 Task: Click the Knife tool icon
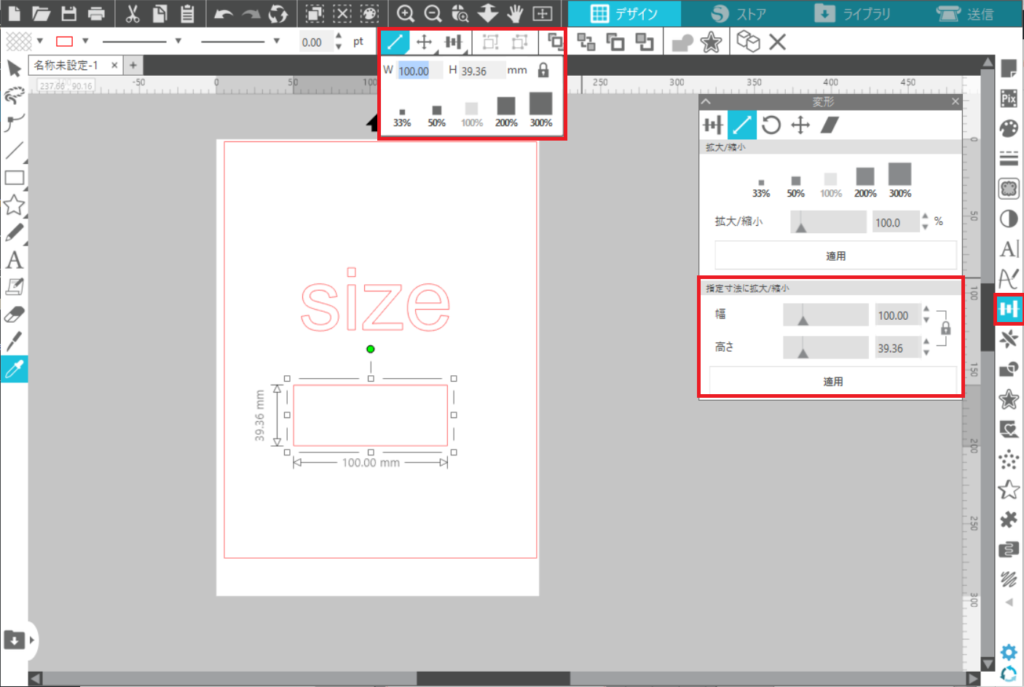14,342
